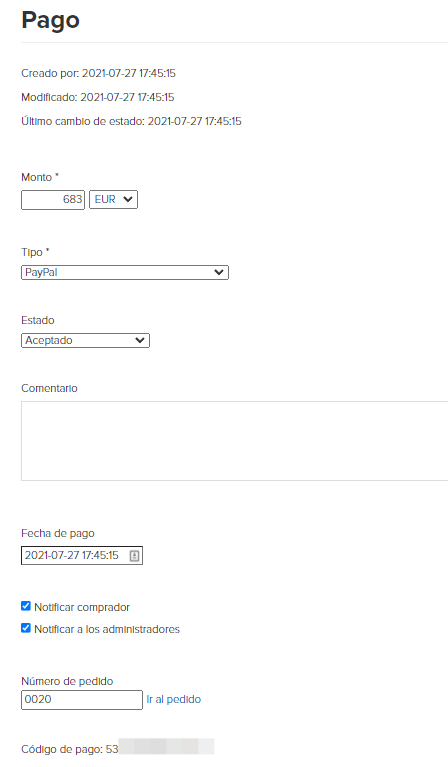
Task: Click the Fecha de pago date field
Action: [82, 556]
